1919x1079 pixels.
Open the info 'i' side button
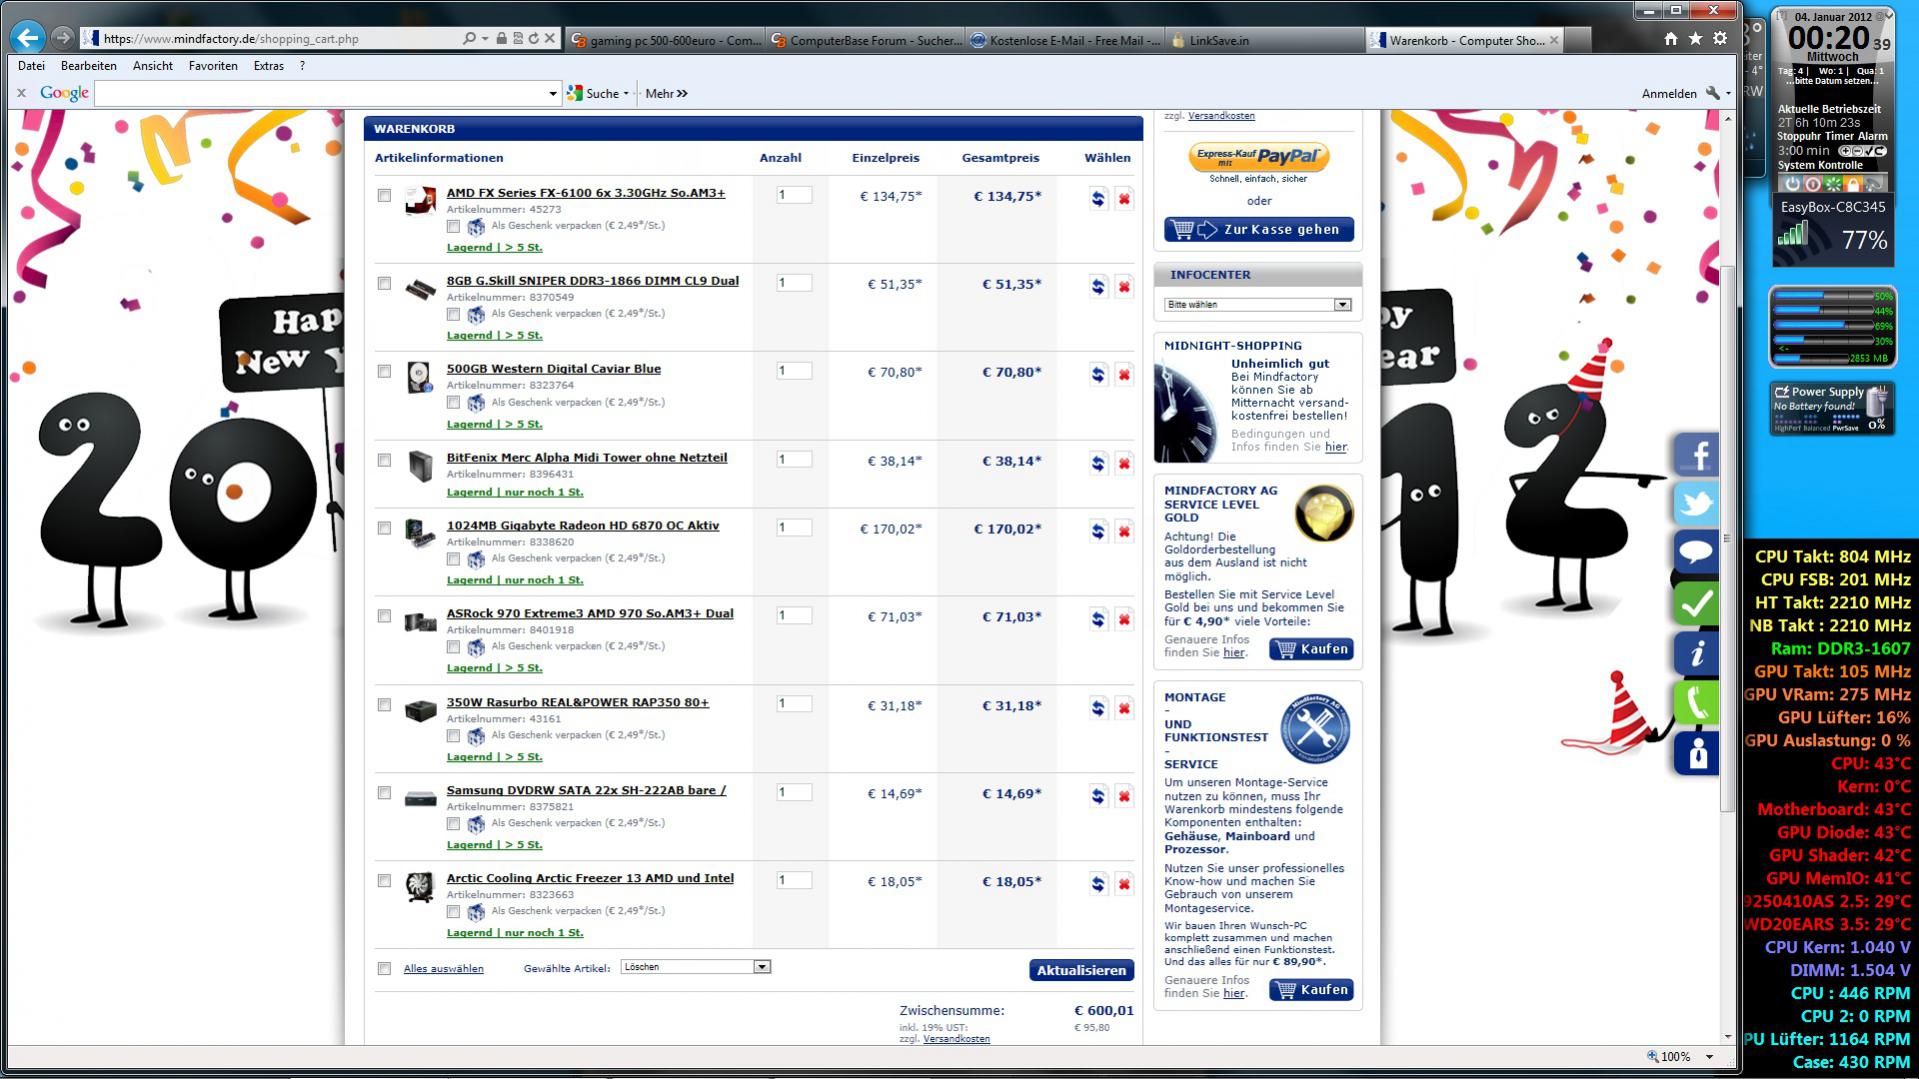click(1696, 653)
